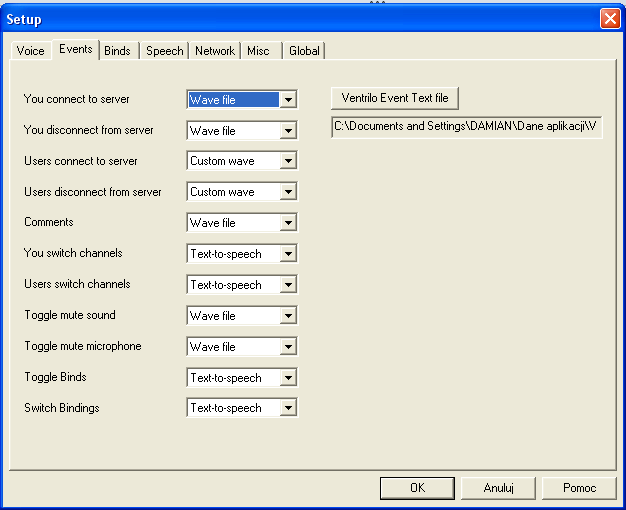Expand 'Toggle mute microphone' dropdown

click(x=242, y=347)
